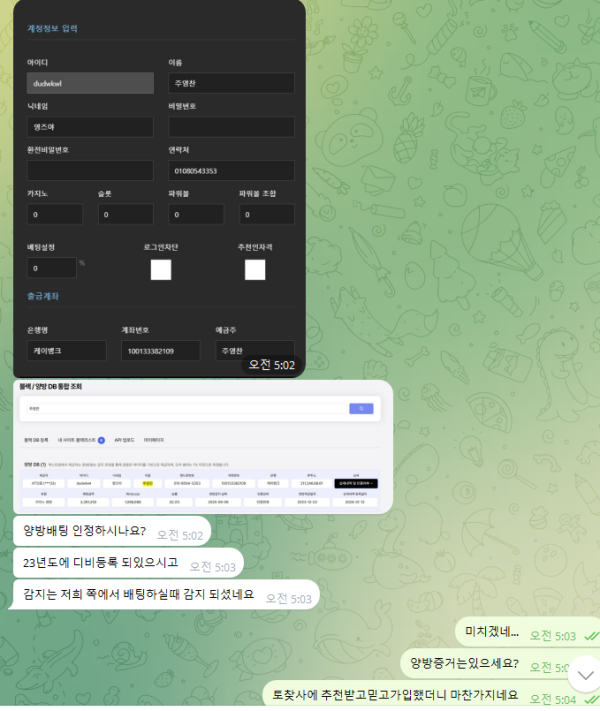Click the scroll-to-bottom chevron button
This screenshot has height=711, width=600.
coord(581,673)
